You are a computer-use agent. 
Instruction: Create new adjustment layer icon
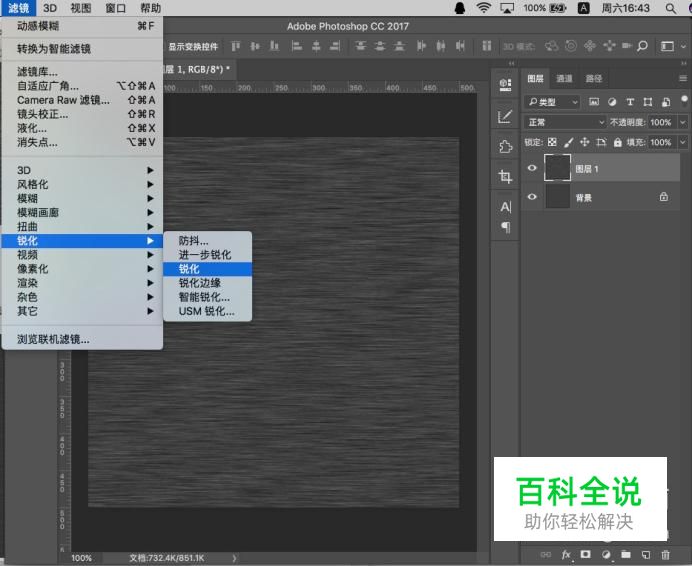coord(606,555)
